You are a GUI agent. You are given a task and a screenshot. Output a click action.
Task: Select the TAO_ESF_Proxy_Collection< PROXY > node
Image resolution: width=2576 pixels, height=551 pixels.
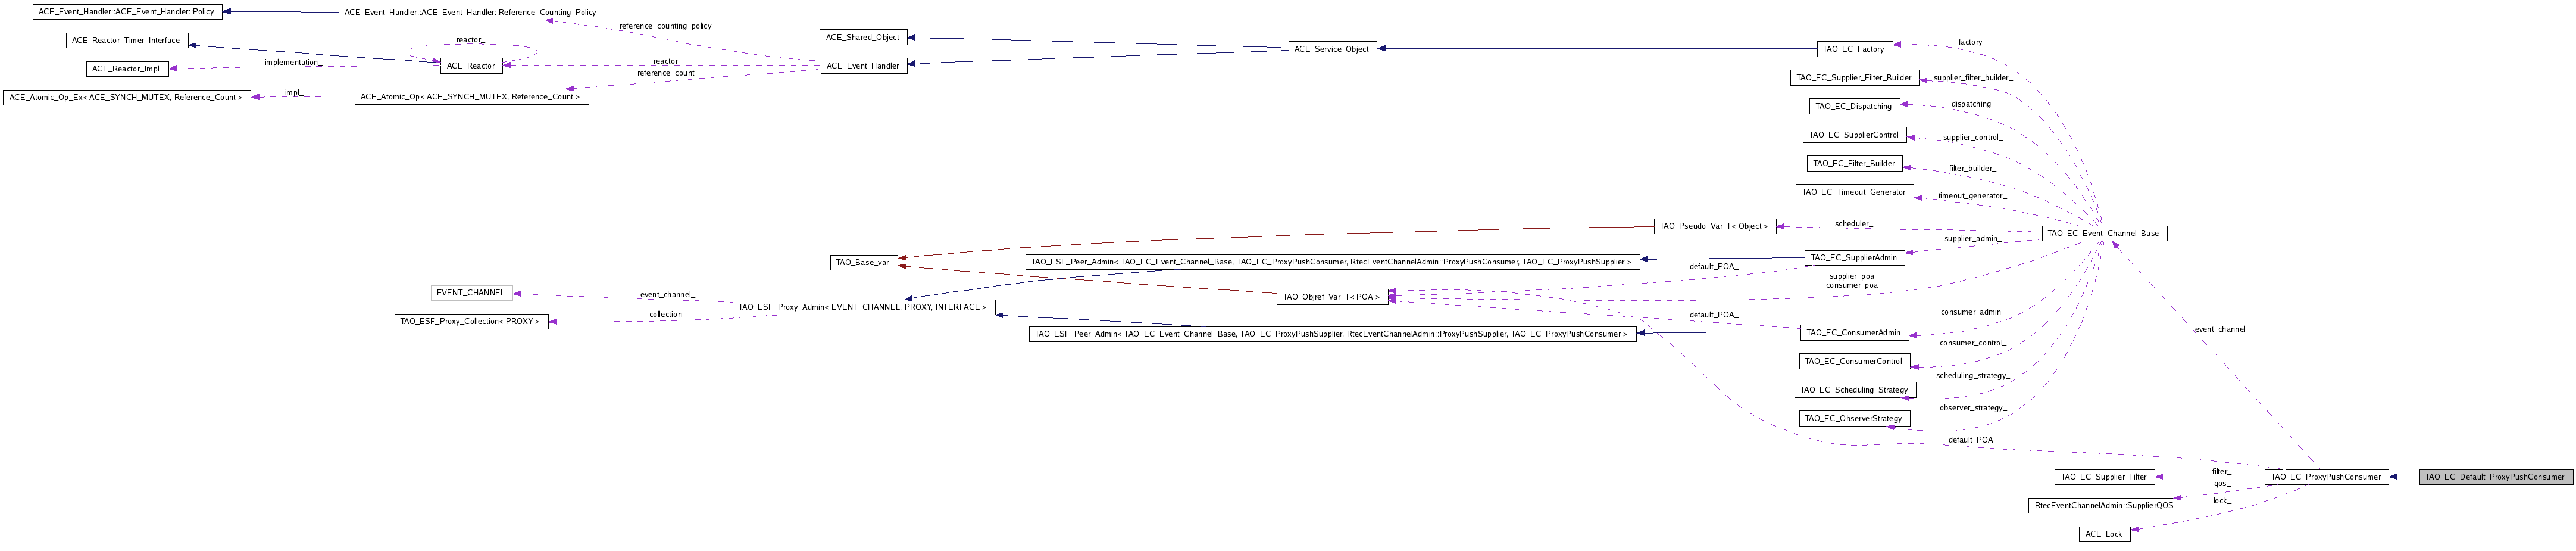(x=470, y=322)
